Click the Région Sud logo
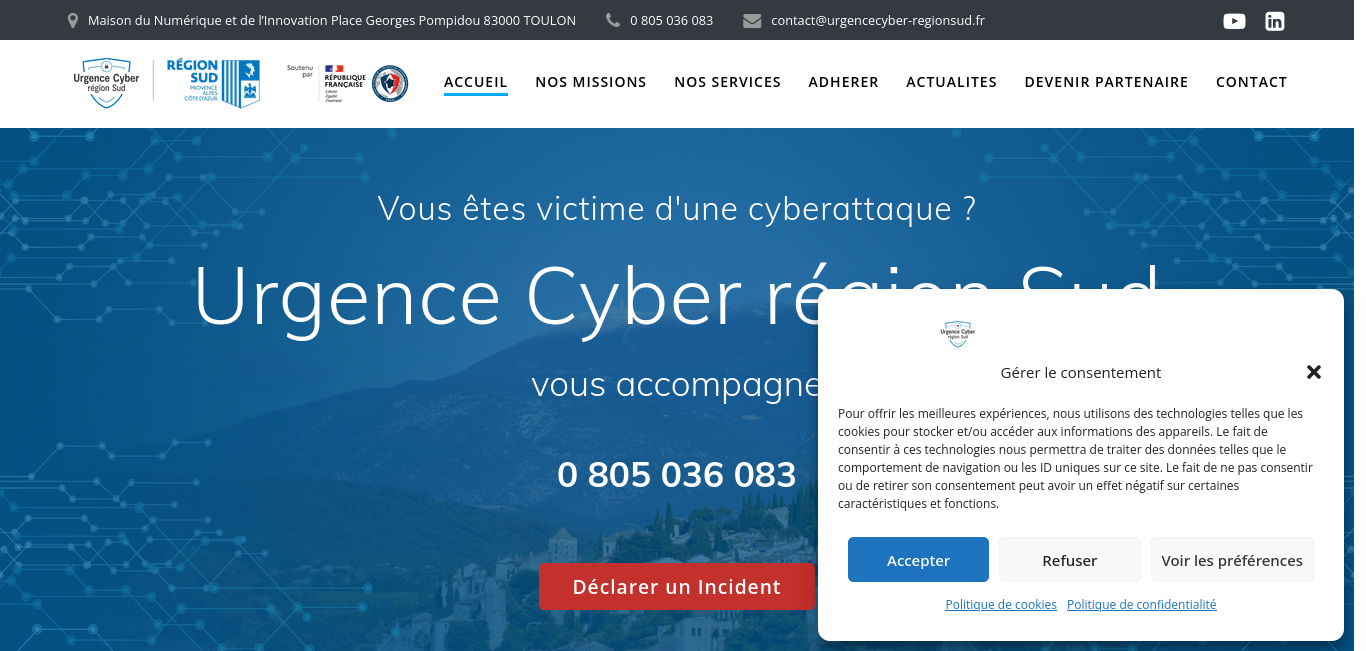This screenshot has width=1366, height=651. click(213, 83)
